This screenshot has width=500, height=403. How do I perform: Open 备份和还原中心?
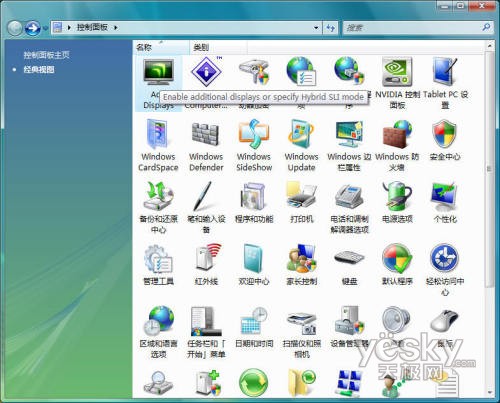click(x=158, y=207)
